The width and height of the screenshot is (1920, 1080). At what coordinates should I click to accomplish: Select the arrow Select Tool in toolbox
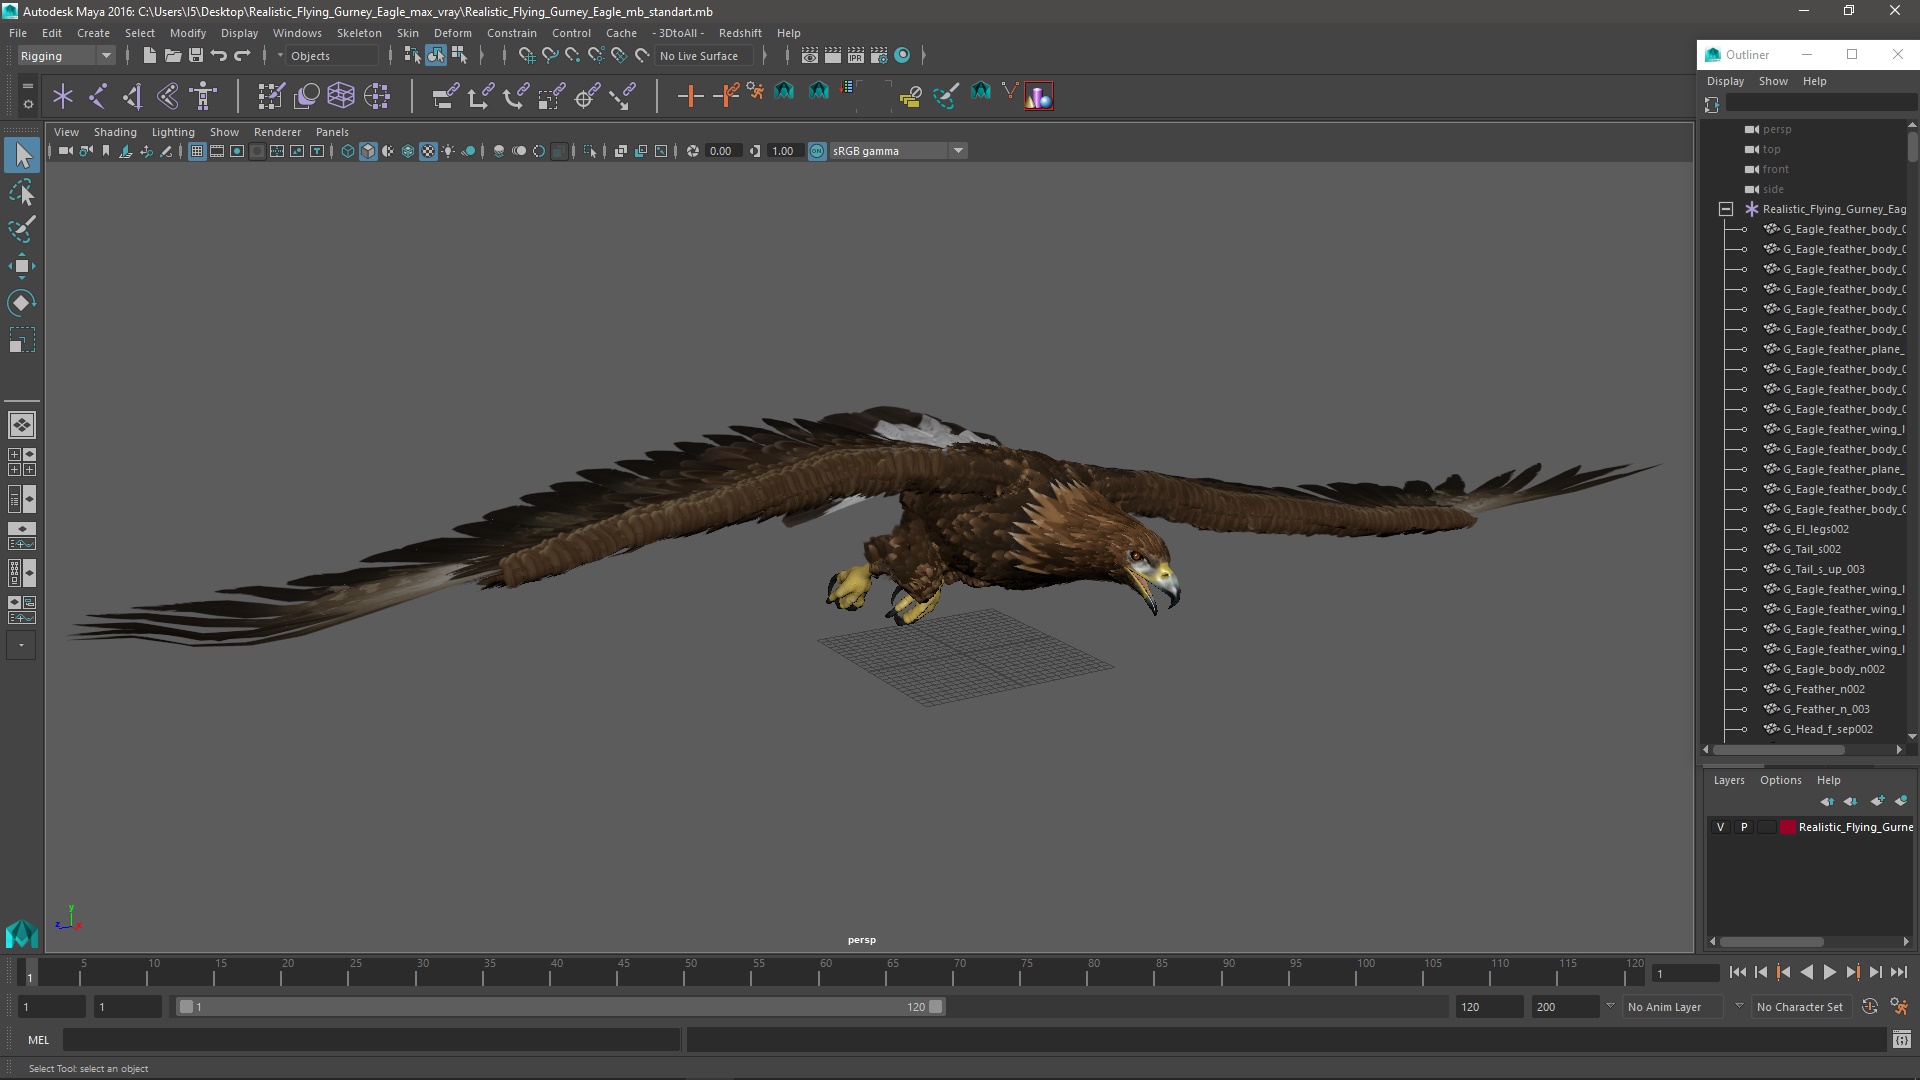click(22, 155)
